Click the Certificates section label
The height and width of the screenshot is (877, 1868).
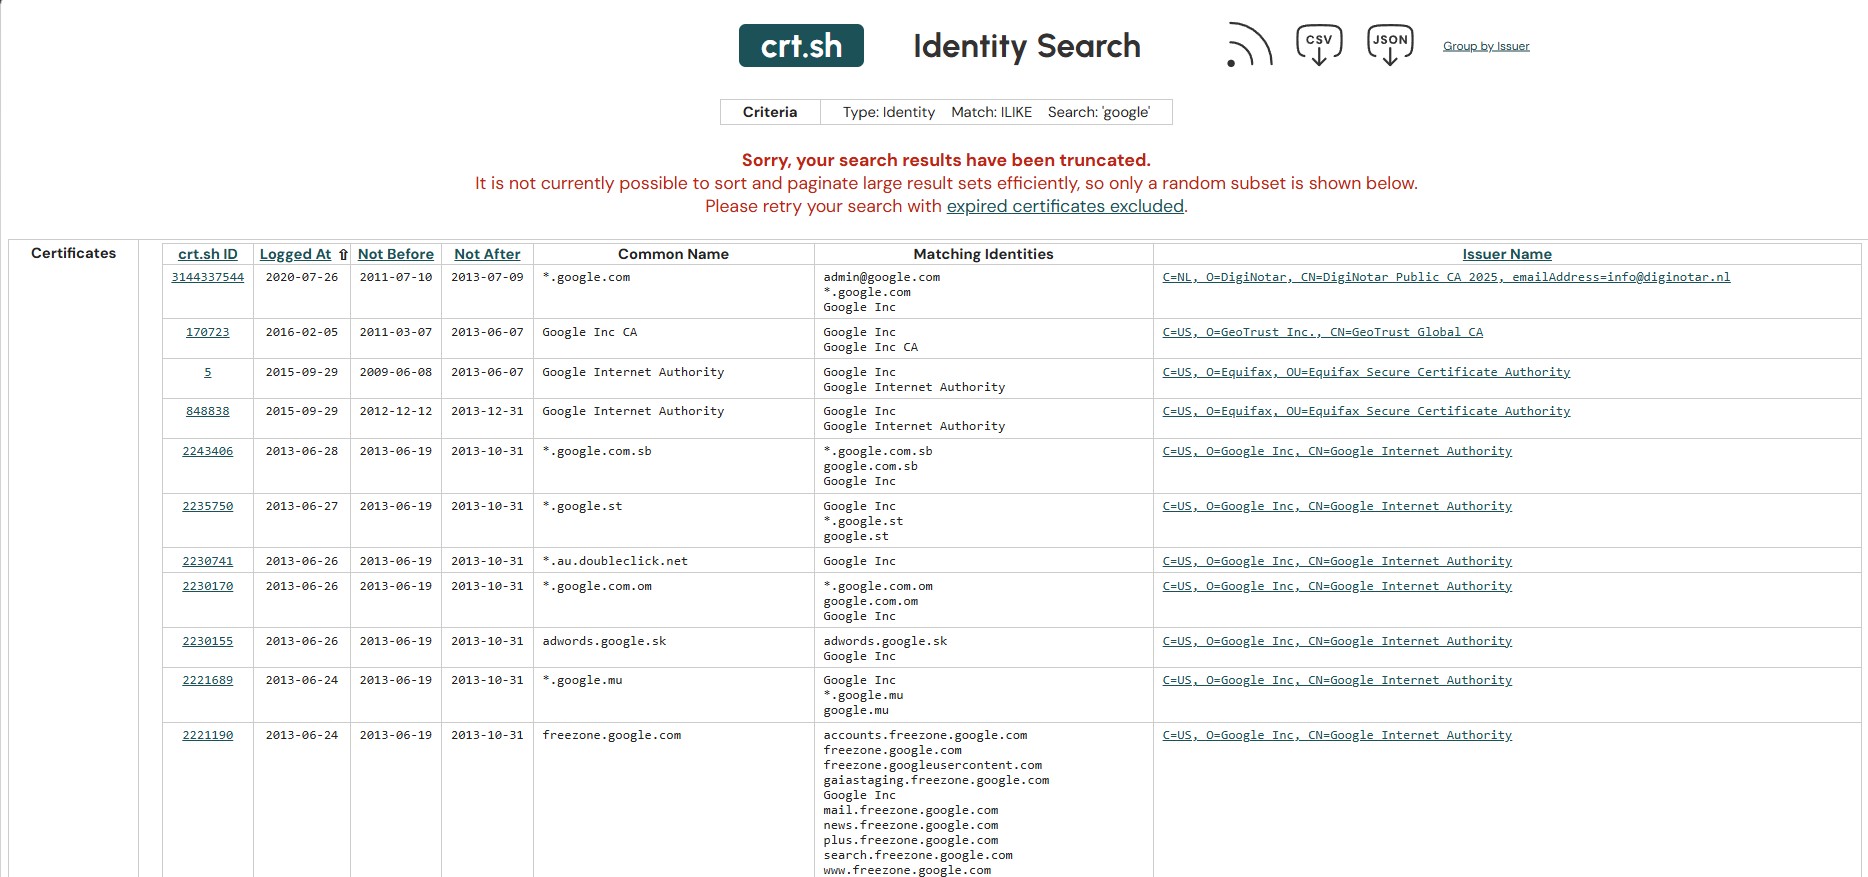tap(73, 253)
